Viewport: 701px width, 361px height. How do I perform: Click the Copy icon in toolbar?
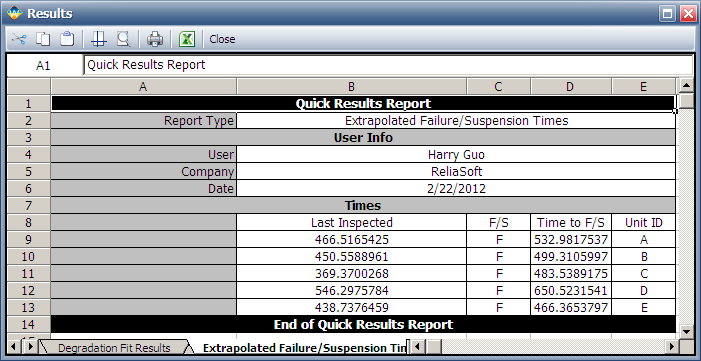[43, 39]
